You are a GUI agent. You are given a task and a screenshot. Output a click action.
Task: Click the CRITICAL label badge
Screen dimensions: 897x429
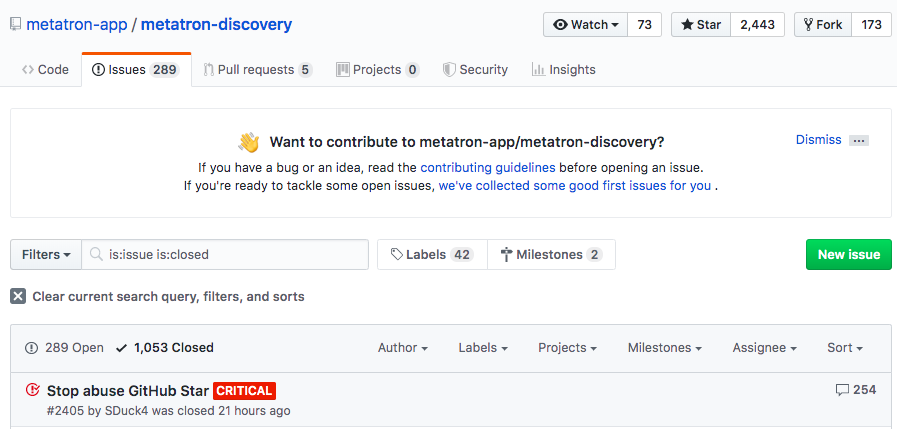pos(244,391)
